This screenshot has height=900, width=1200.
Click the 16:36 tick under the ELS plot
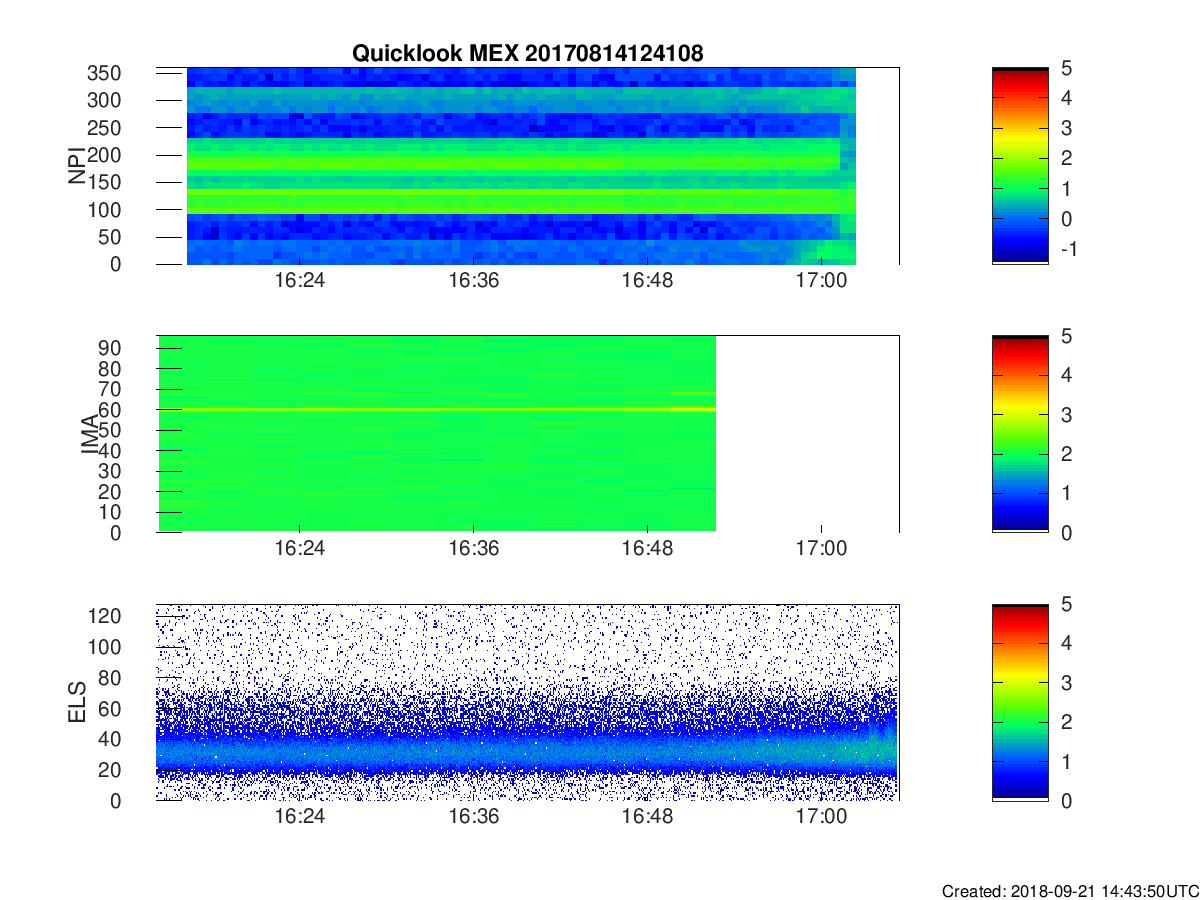[x=473, y=817]
